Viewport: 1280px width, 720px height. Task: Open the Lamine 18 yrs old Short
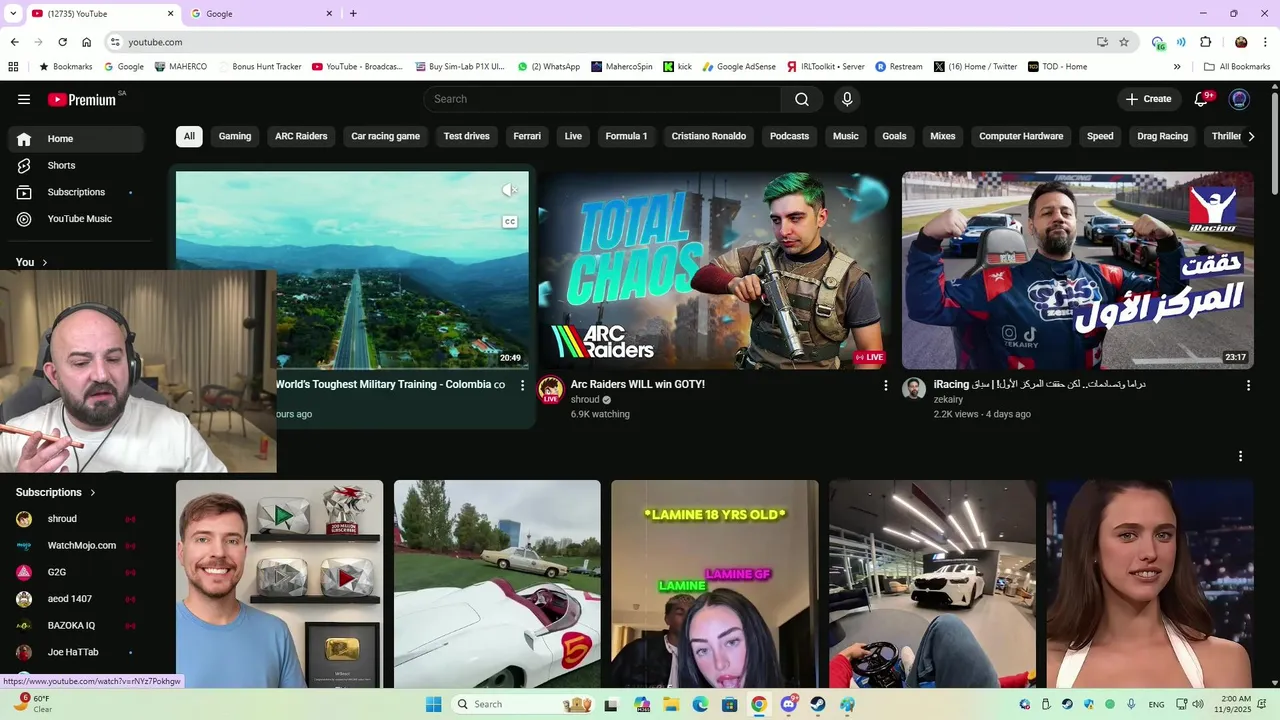[714, 583]
